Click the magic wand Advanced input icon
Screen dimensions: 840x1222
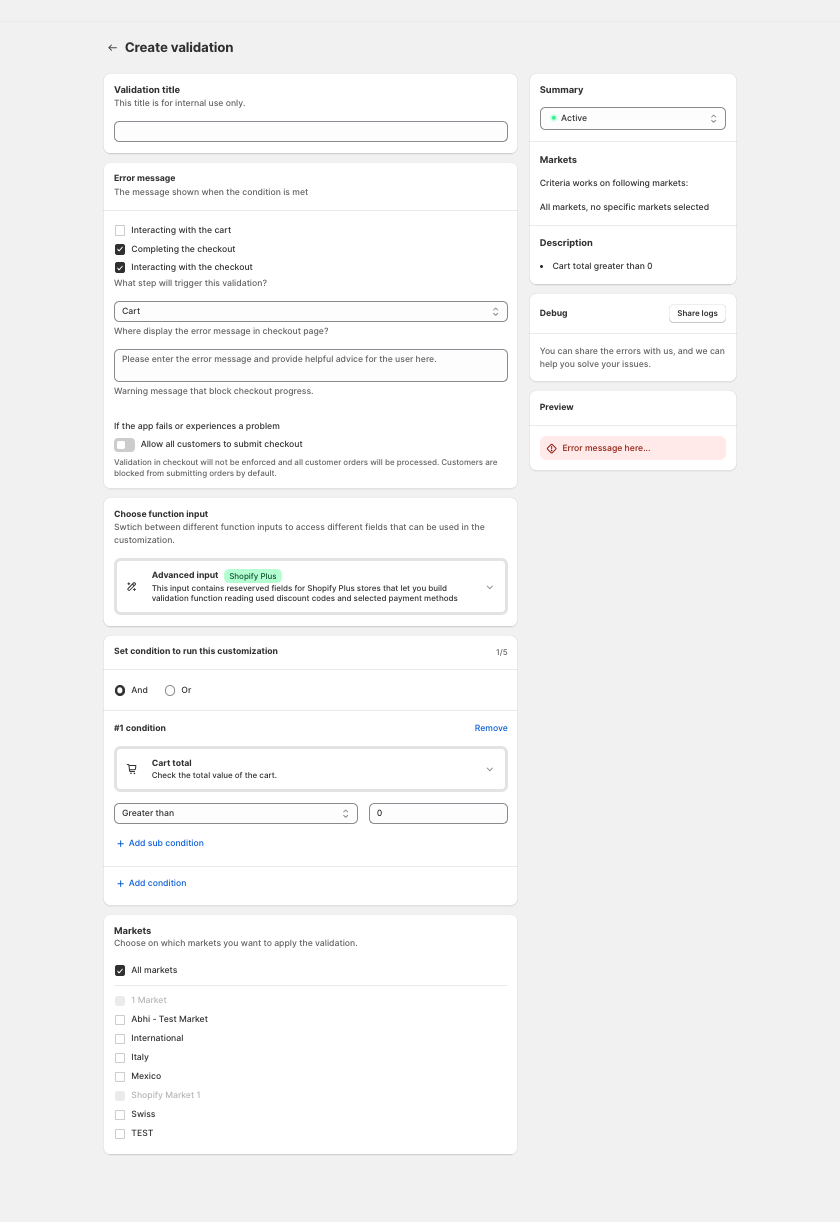131,587
